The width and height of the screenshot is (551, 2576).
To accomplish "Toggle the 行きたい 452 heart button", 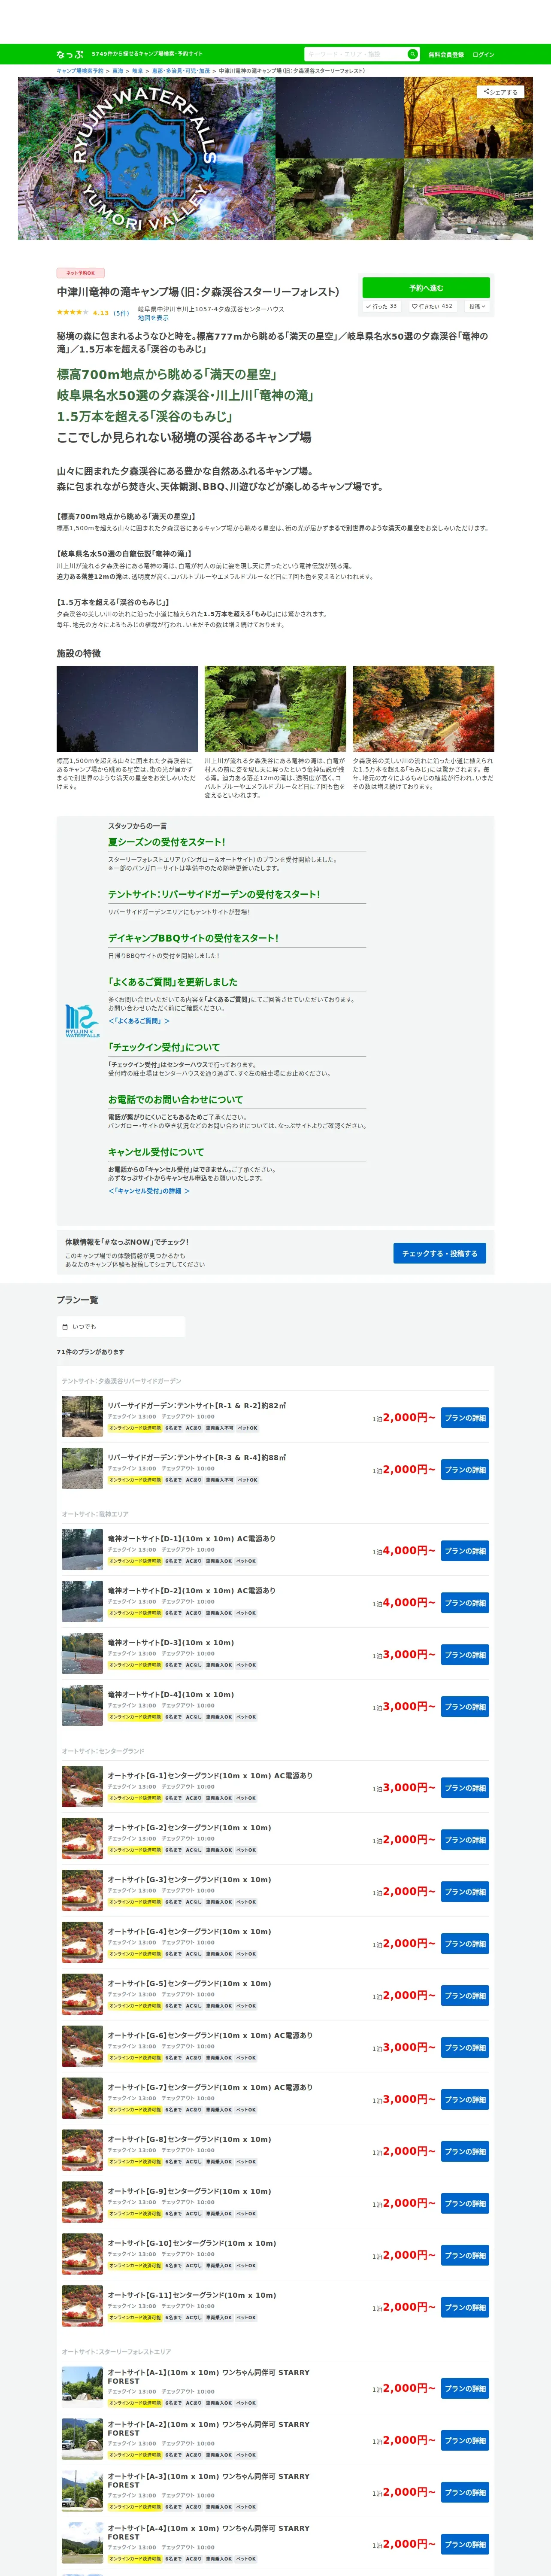I will 434,307.
